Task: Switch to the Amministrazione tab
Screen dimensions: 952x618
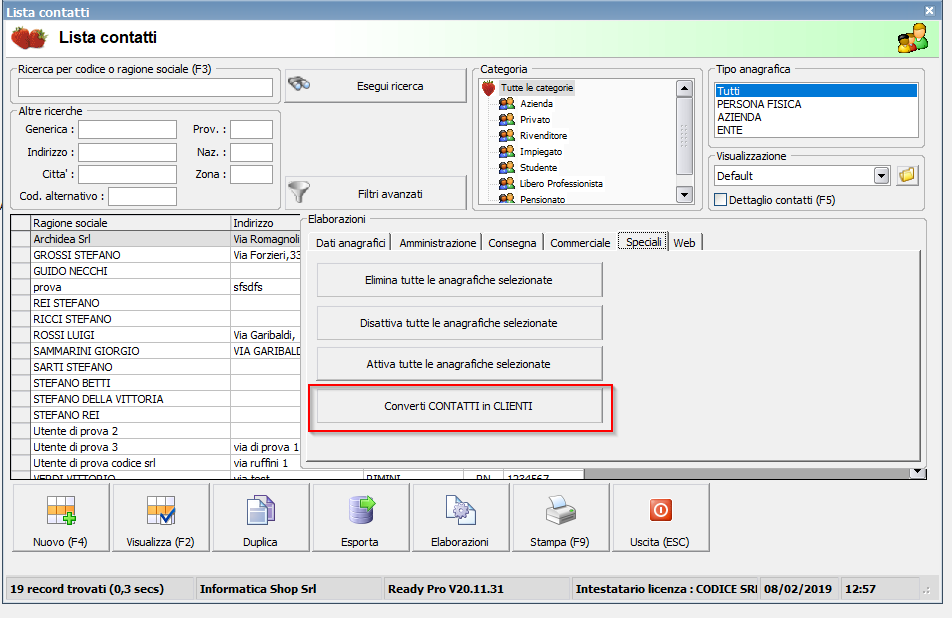Action: tap(438, 243)
